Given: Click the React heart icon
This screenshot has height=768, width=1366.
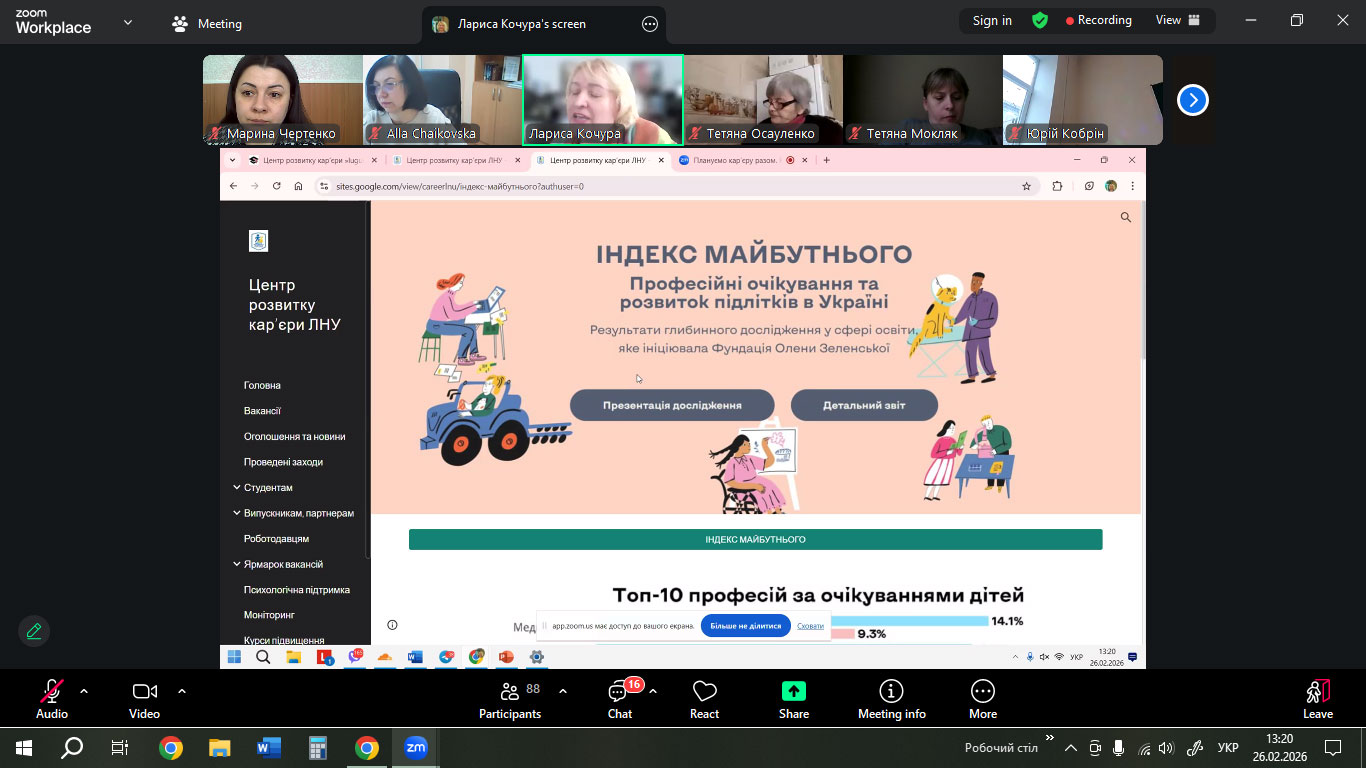Looking at the screenshot, I should pos(704,698).
